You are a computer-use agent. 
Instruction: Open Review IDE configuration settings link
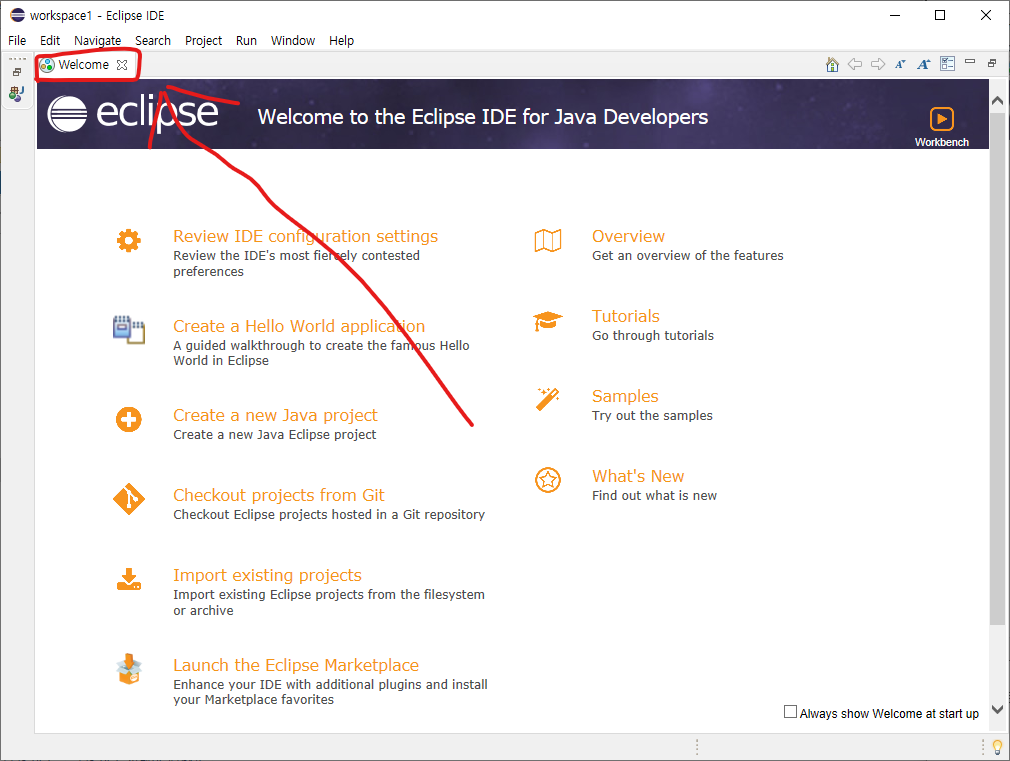(x=305, y=236)
